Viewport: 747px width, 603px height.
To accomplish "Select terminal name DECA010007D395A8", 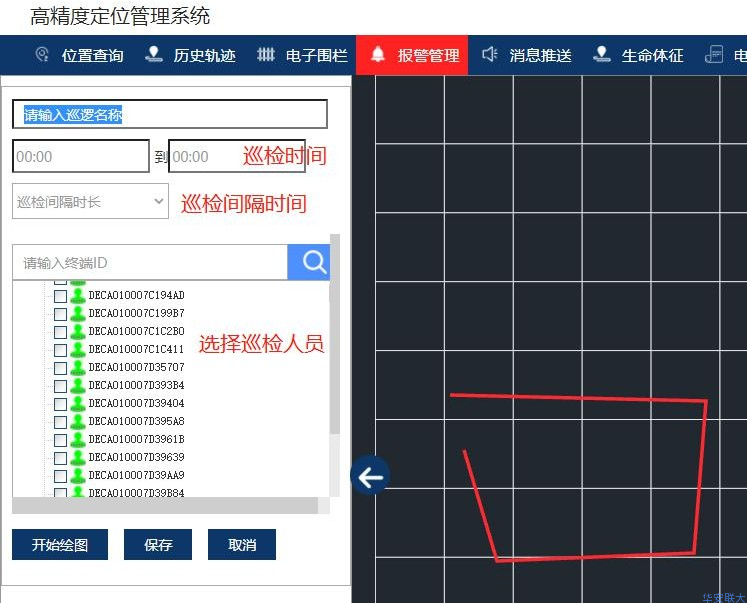I will [x=136, y=422].
